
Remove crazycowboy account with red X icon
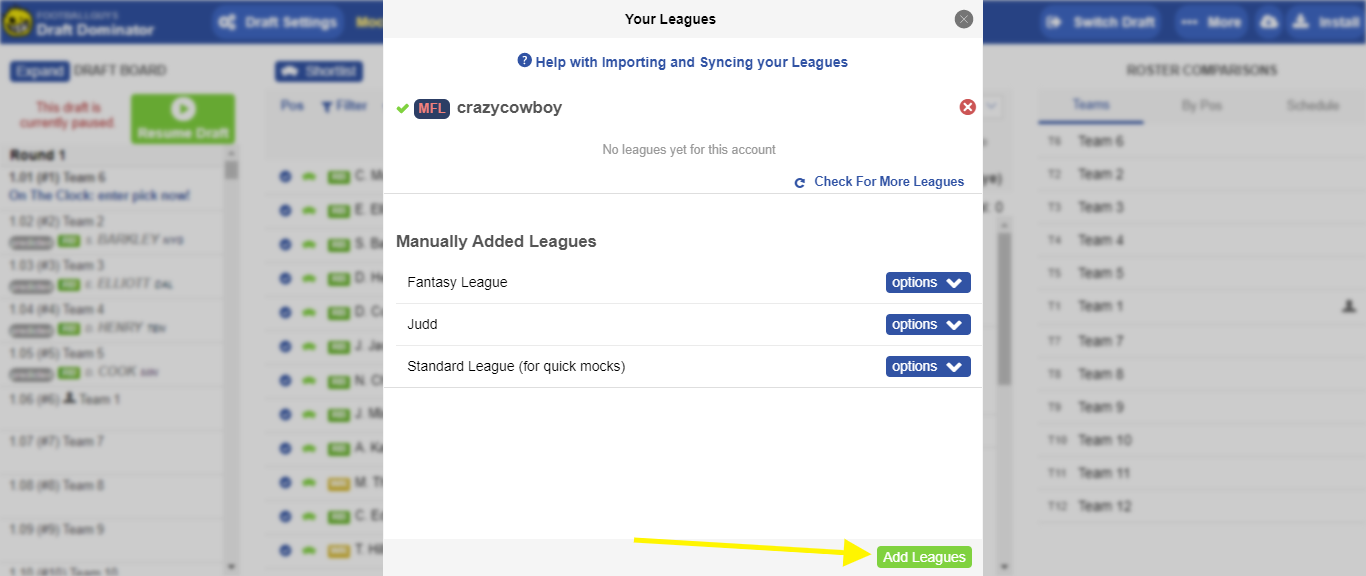[967, 107]
